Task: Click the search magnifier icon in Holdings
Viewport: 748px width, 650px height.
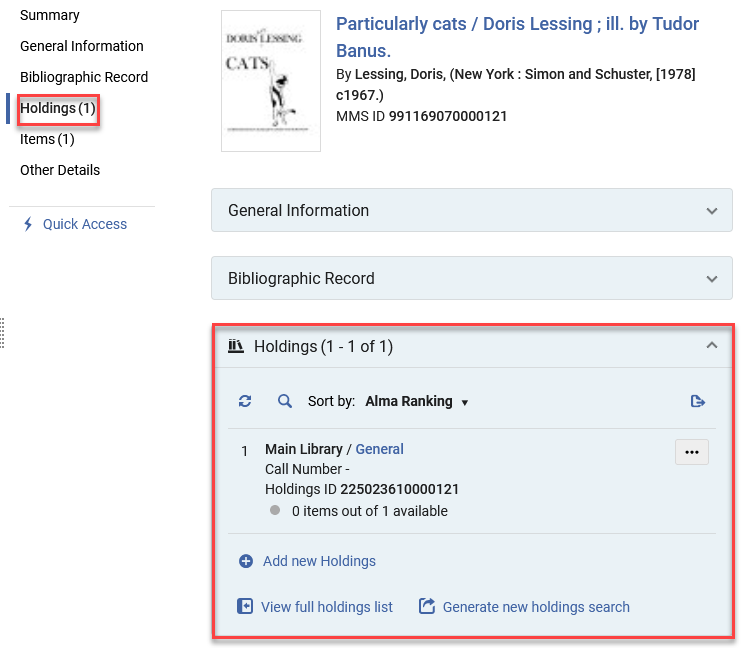Action: pyautogui.click(x=285, y=402)
